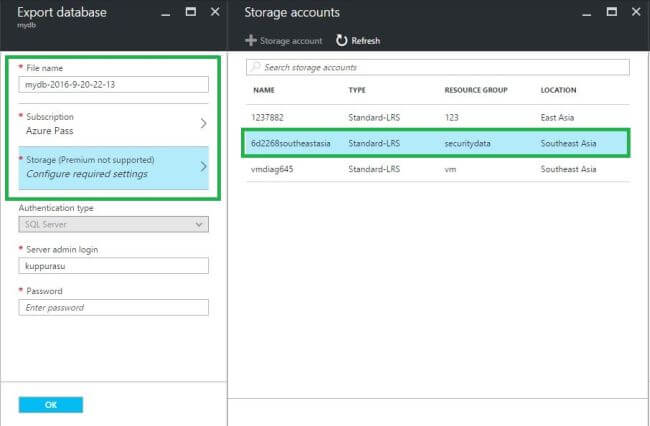Click the Refresh icon
Image resolution: width=650 pixels, height=426 pixels.
point(342,41)
